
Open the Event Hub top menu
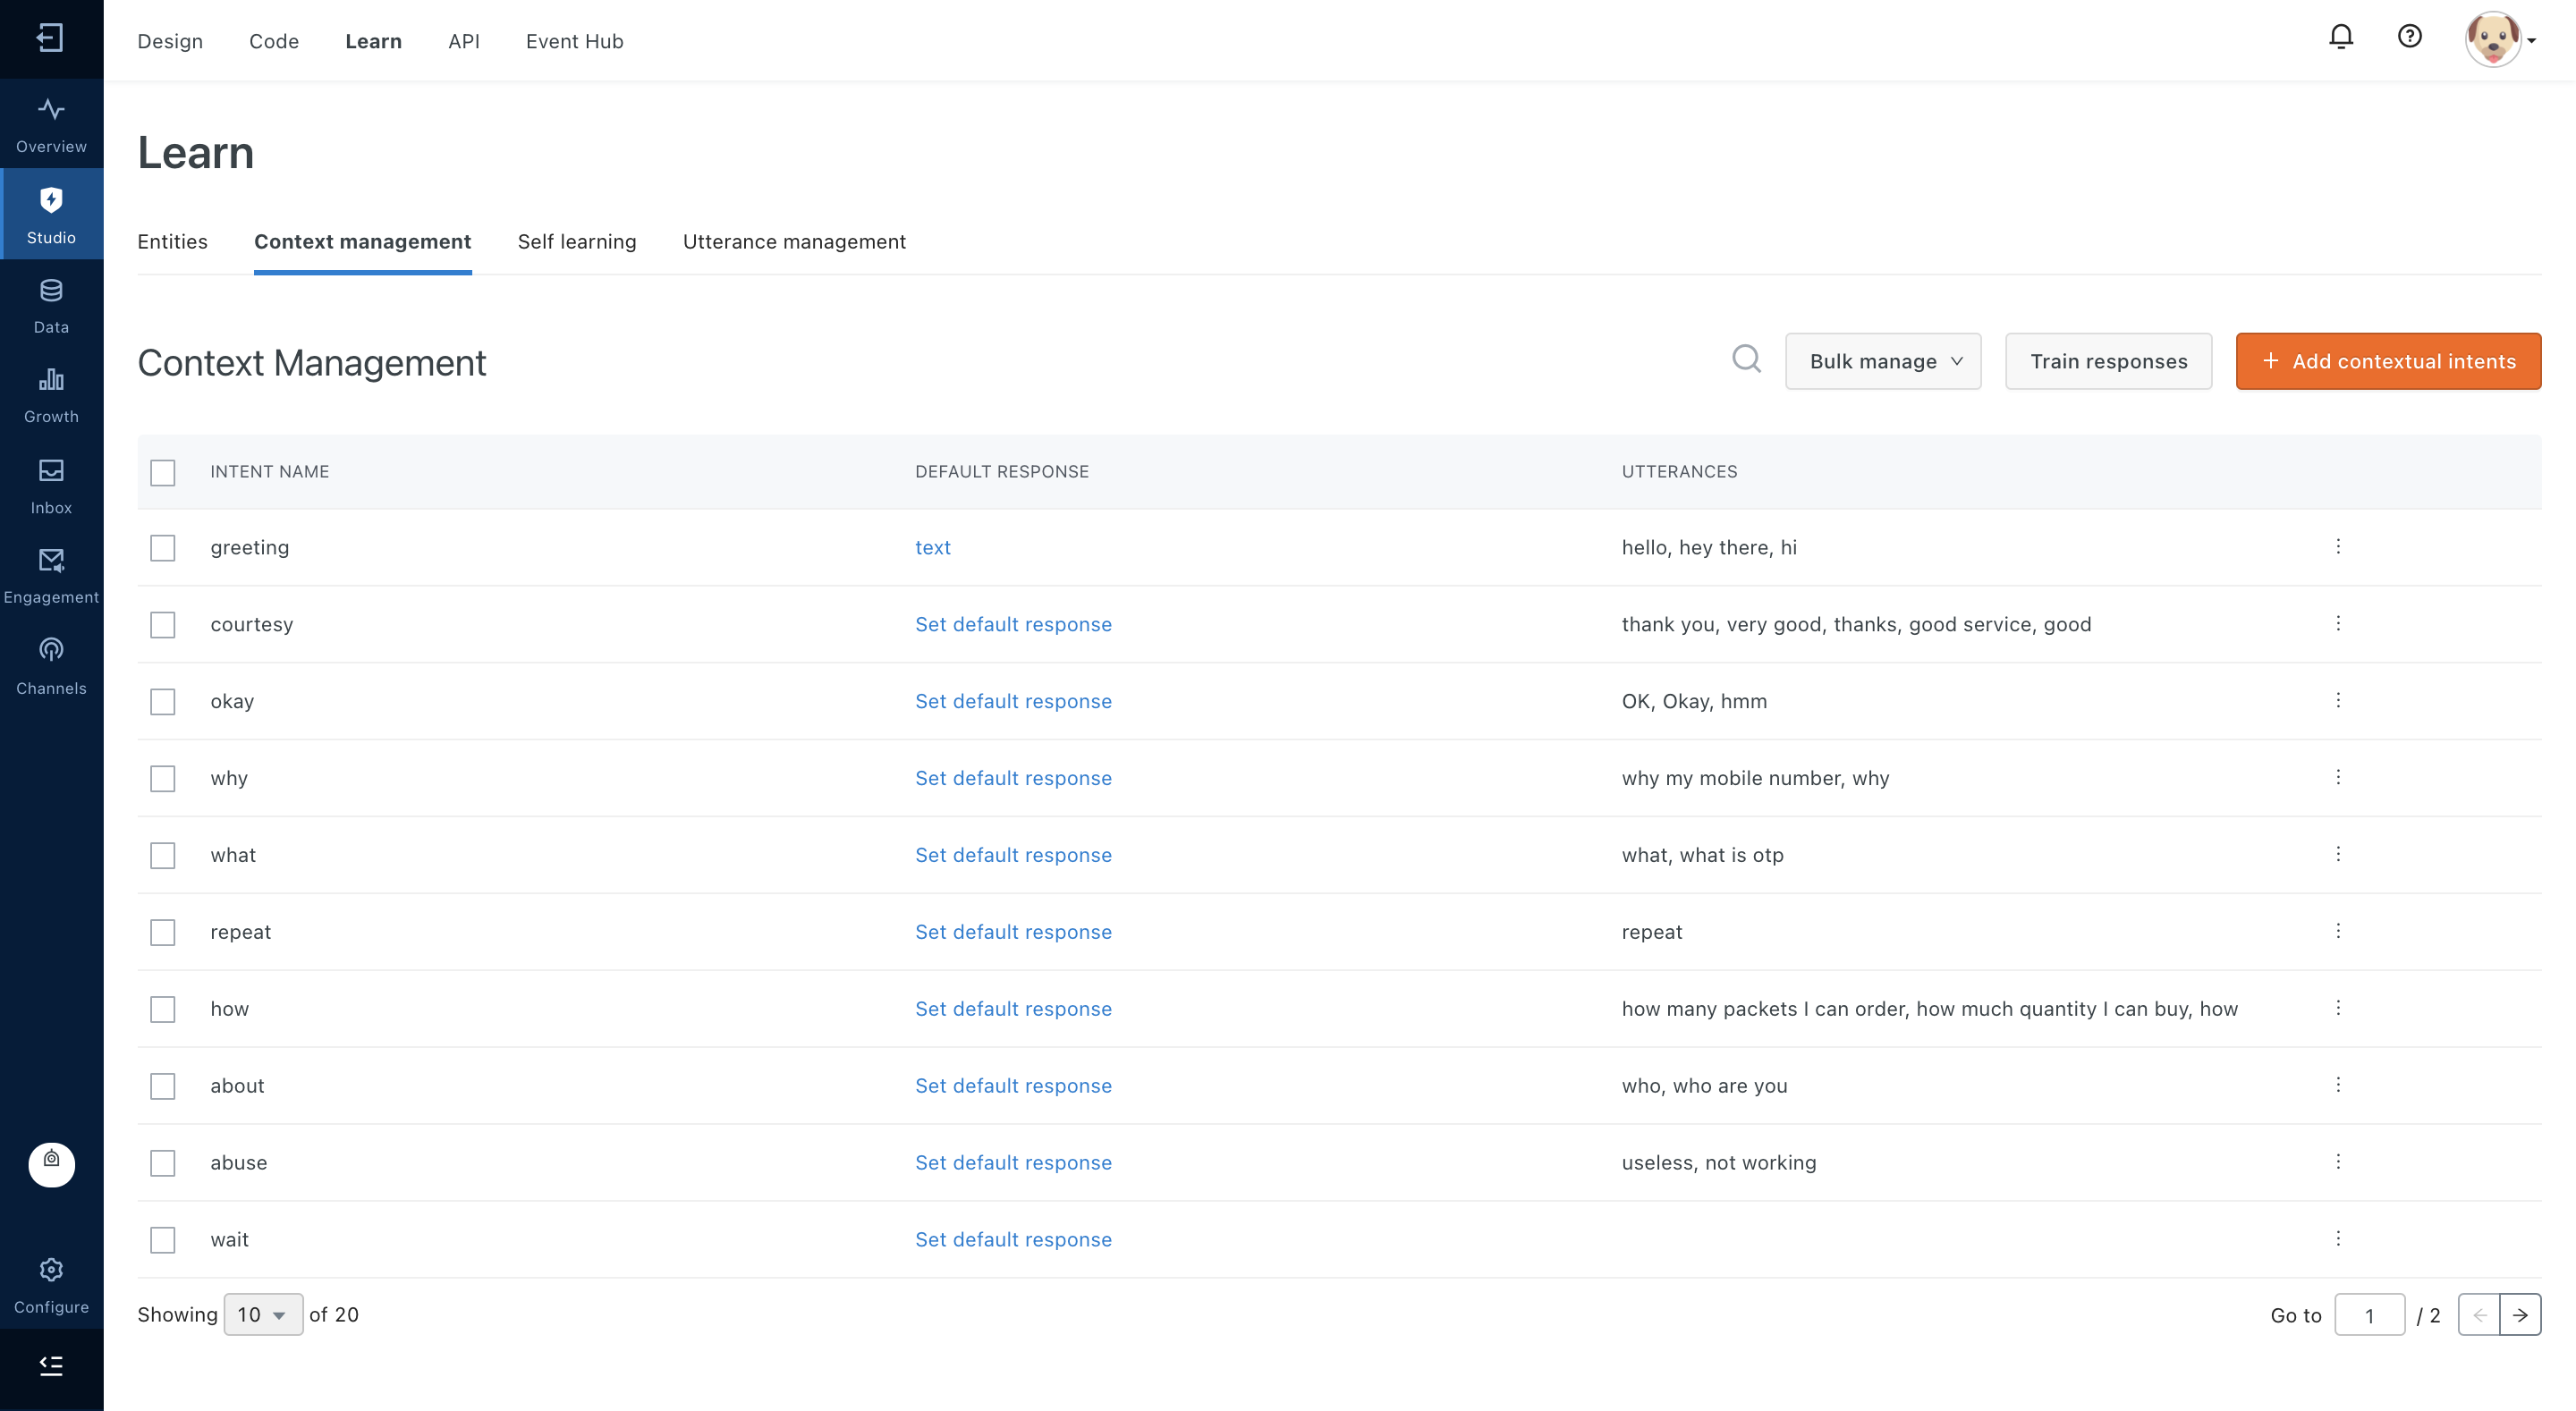click(575, 41)
